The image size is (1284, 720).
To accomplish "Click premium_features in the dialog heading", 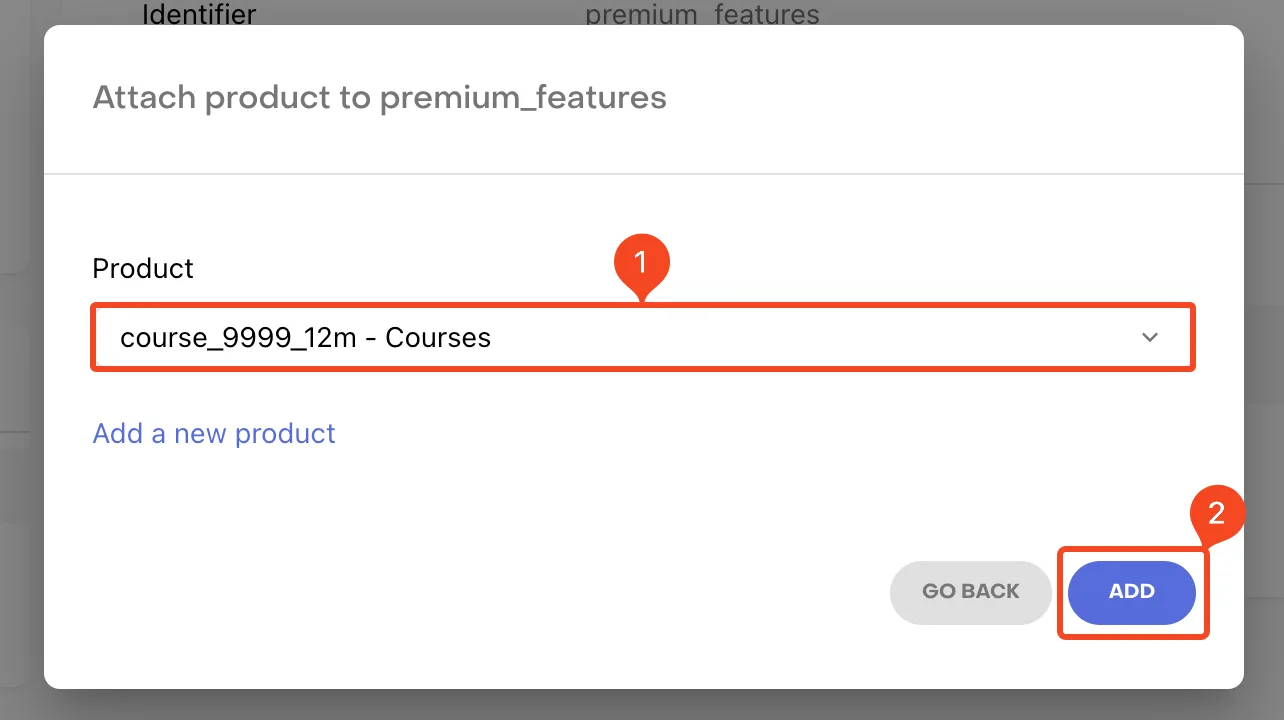I will point(523,98).
